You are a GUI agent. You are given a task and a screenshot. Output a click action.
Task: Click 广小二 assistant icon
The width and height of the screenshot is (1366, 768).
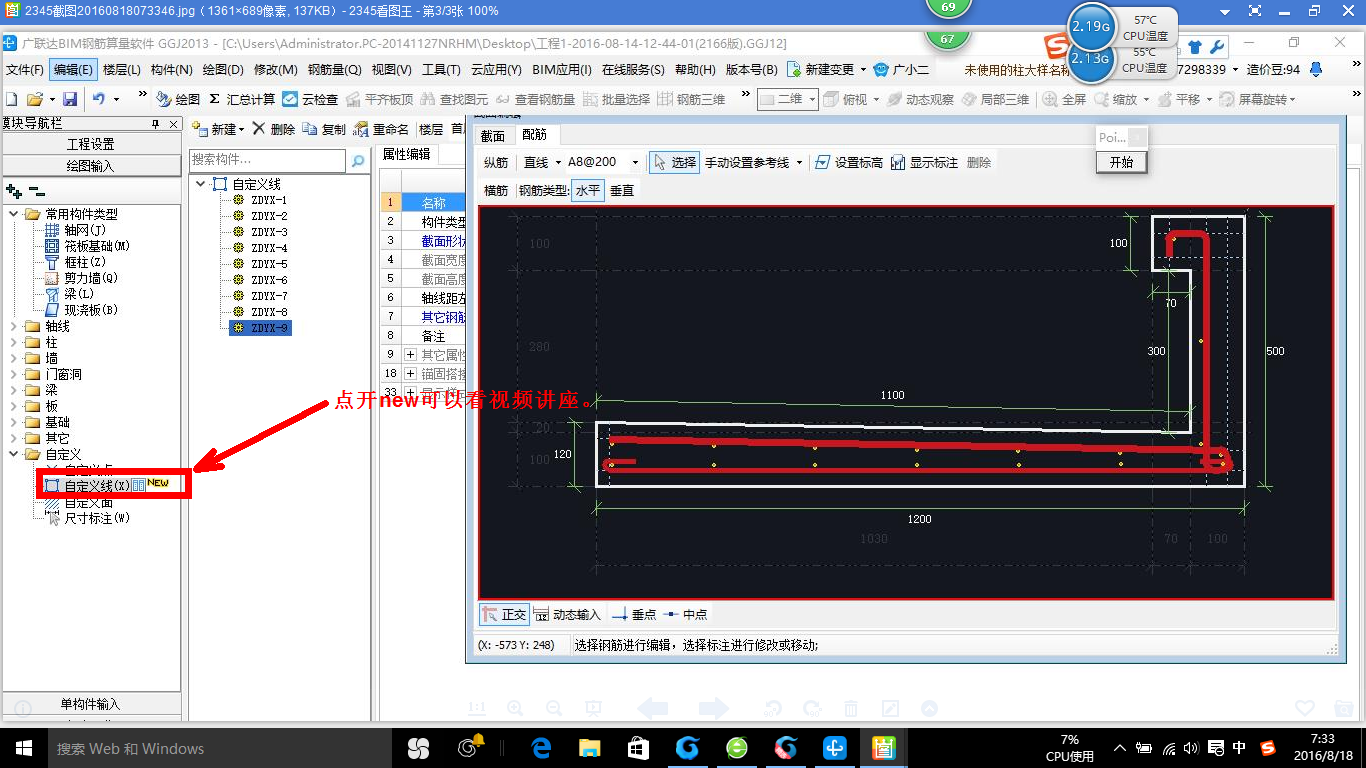pyautogui.click(x=901, y=69)
